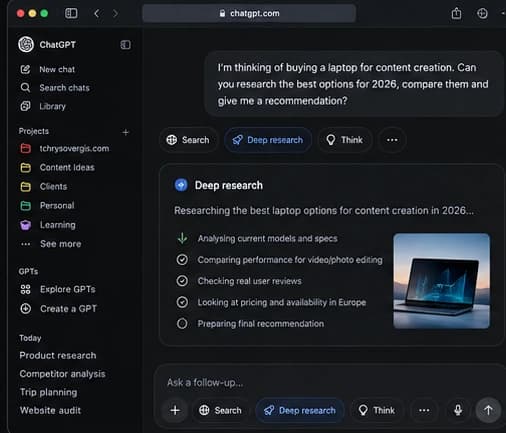Click checkmark beside Checking real user reviews
This screenshot has height=433, width=506.
pos(182,281)
